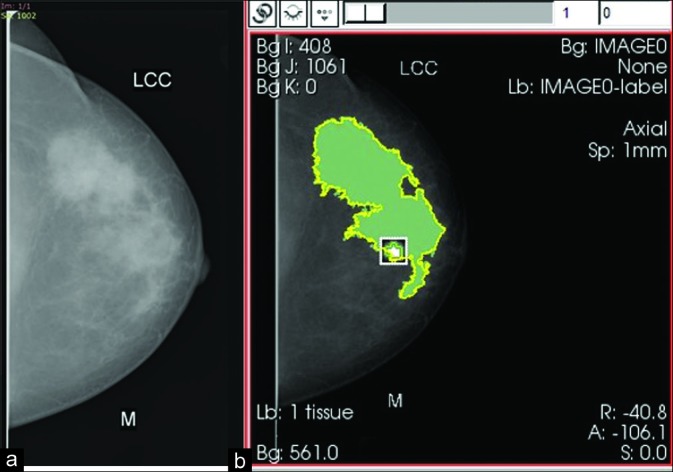
Task: Click the 'Axial' orientation label
Action: pos(644,129)
